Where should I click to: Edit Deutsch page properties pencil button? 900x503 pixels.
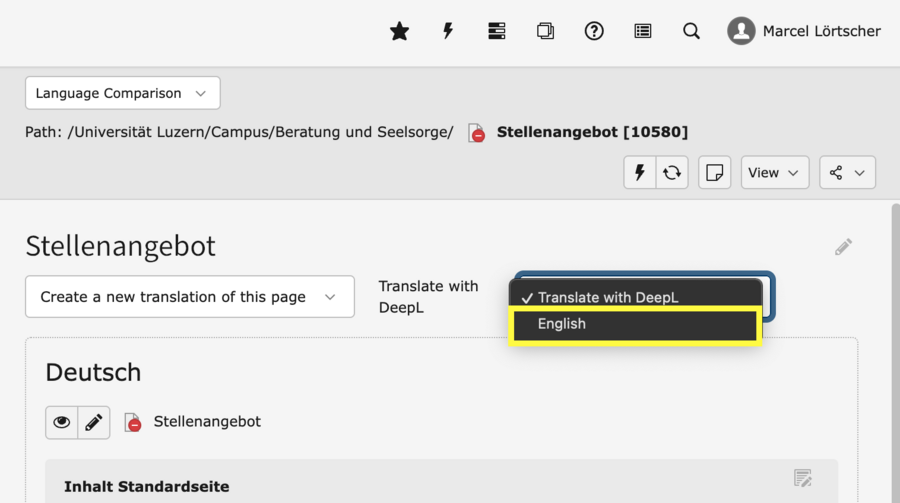(94, 422)
